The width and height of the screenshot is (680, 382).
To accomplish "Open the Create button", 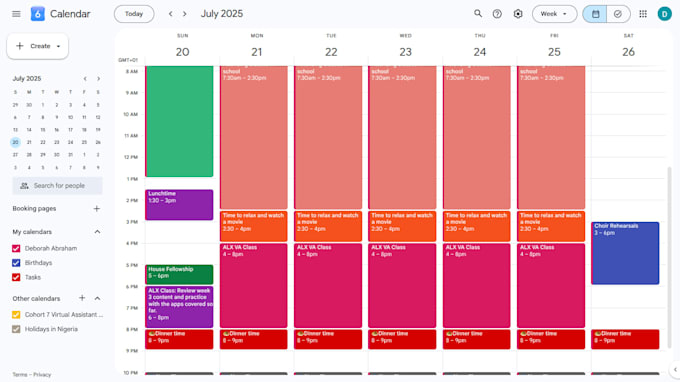I will (x=38, y=46).
